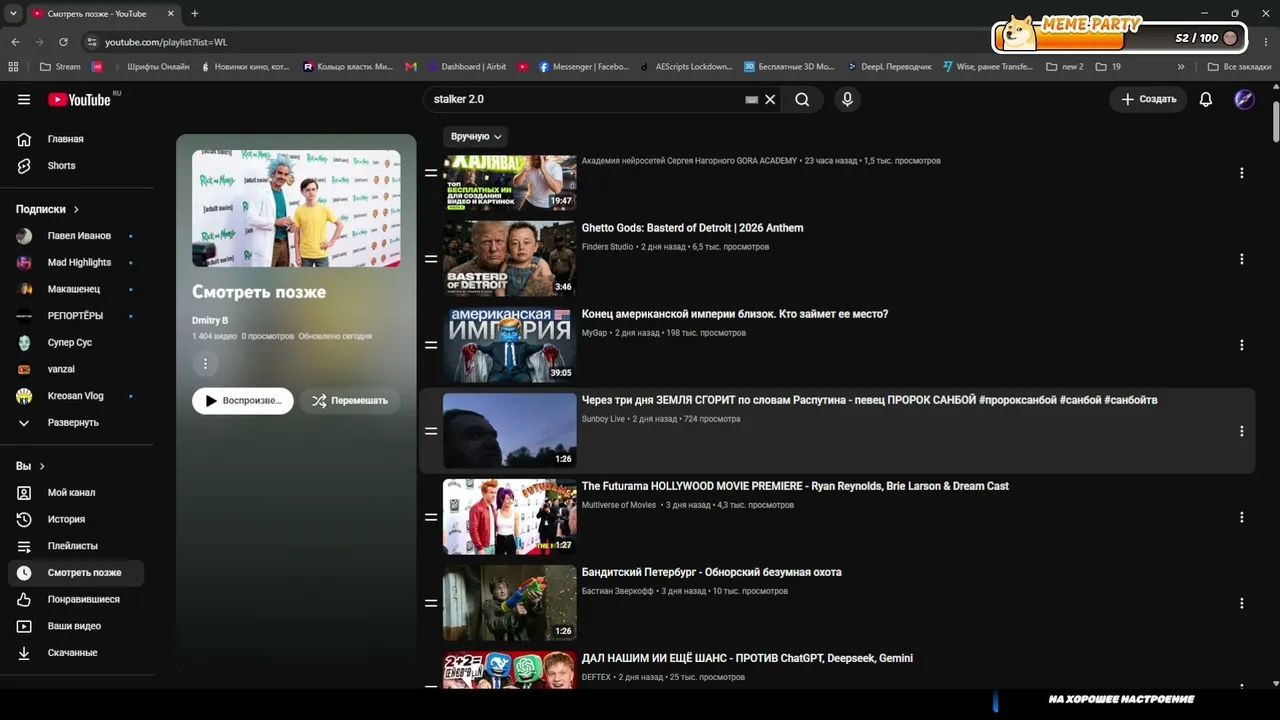1280x720 pixels.
Task: Open the account avatar menu
Action: 1244,100
